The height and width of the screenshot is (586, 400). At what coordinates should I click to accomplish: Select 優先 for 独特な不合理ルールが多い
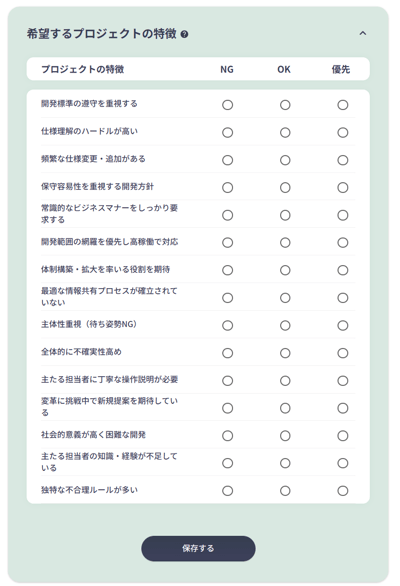(342, 491)
